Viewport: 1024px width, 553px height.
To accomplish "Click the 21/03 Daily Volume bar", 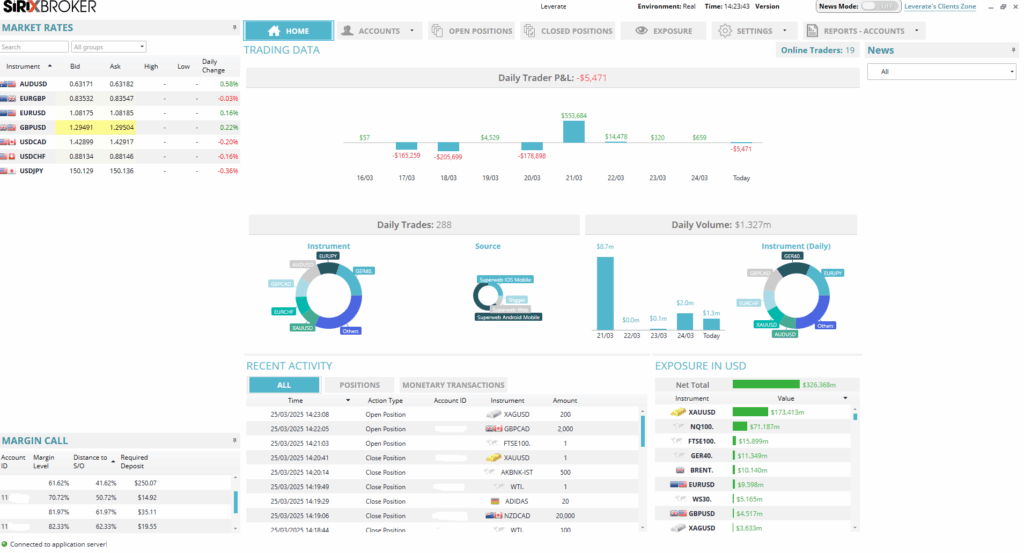I will point(605,292).
